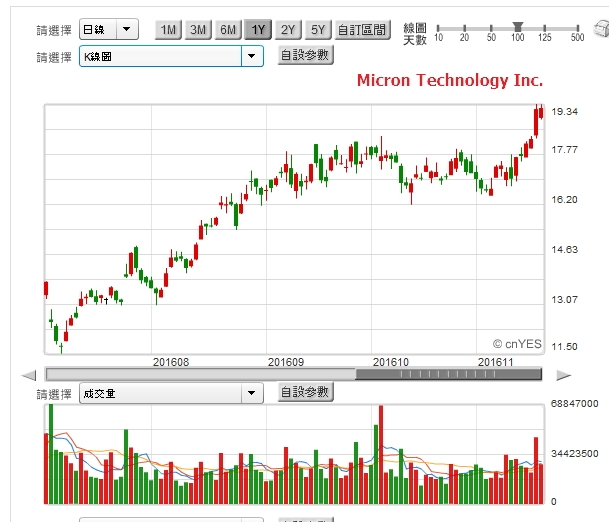The width and height of the screenshot is (609, 522).
Task: Click the latest red candlestick at chart top
Action: click(541, 113)
